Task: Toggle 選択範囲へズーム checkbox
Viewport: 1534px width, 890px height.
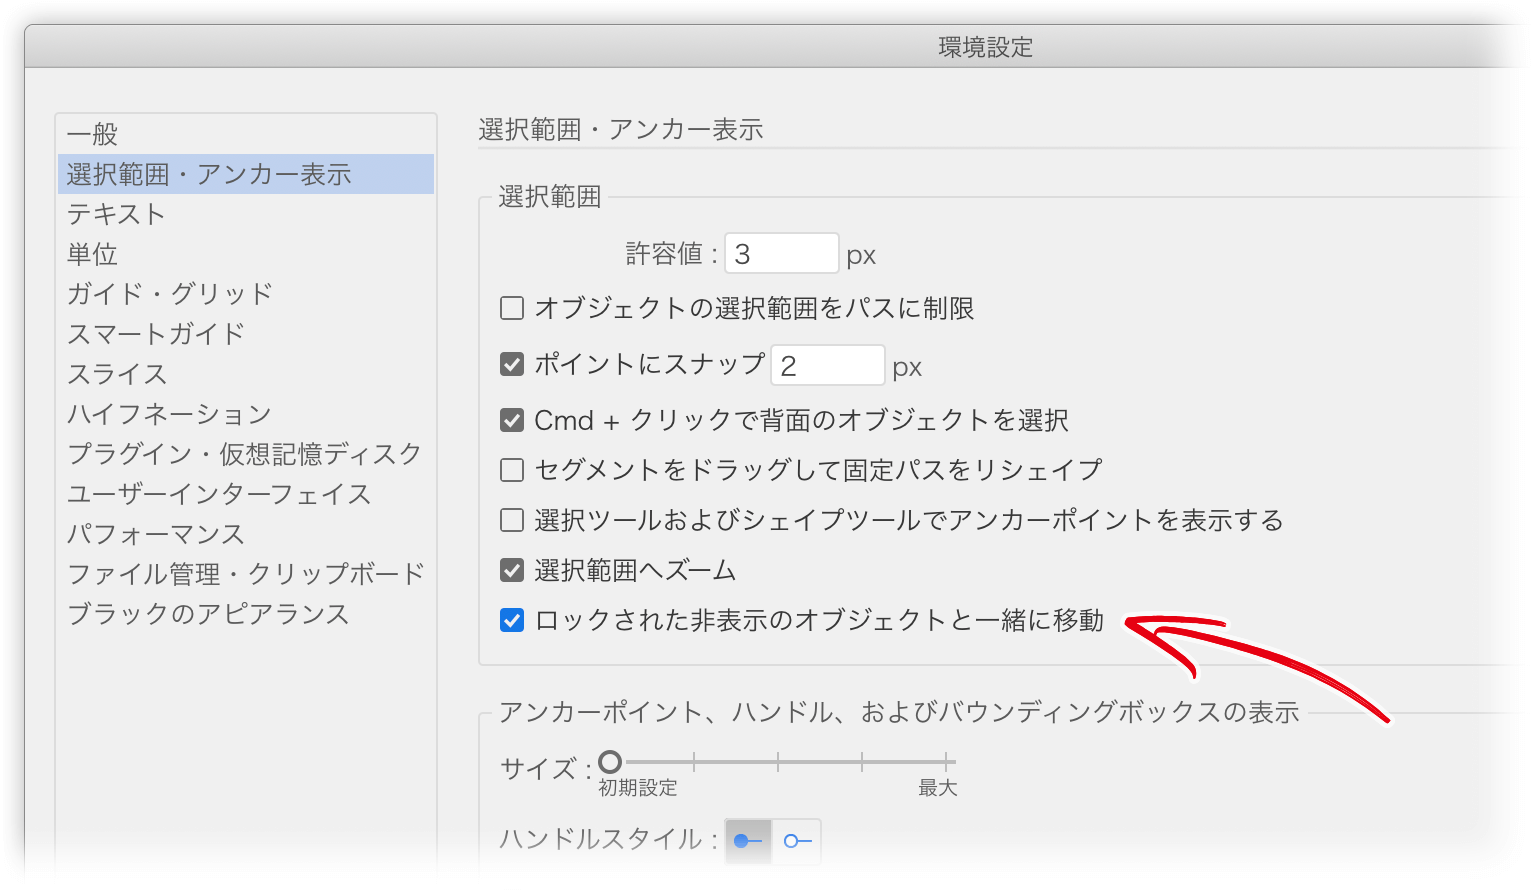Action: (512, 570)
